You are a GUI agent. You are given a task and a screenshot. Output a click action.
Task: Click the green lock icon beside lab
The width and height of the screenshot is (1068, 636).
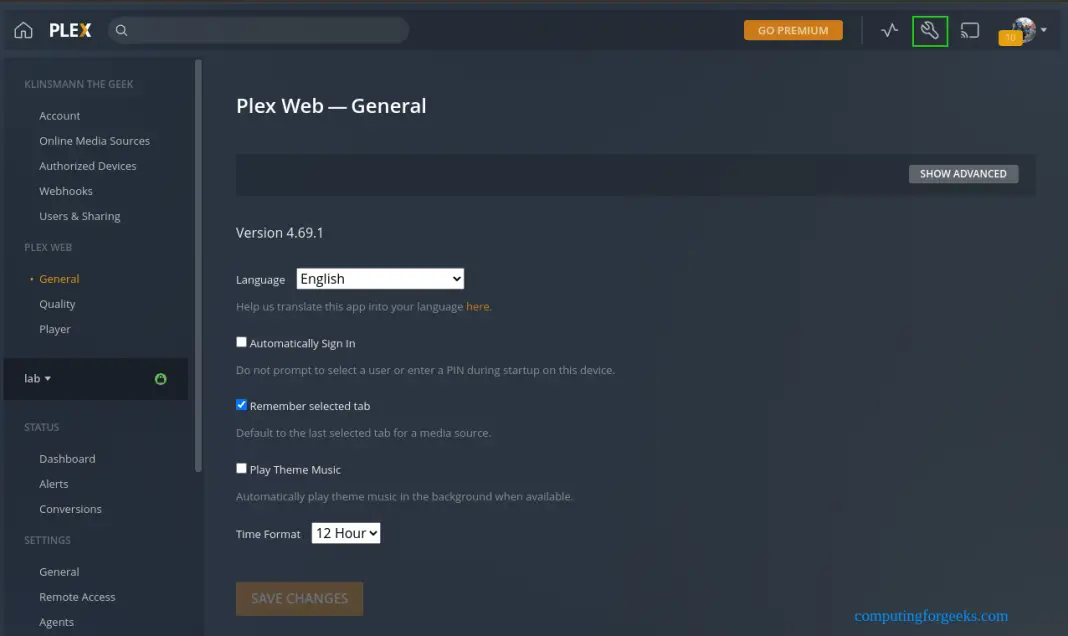click(160, 379)
